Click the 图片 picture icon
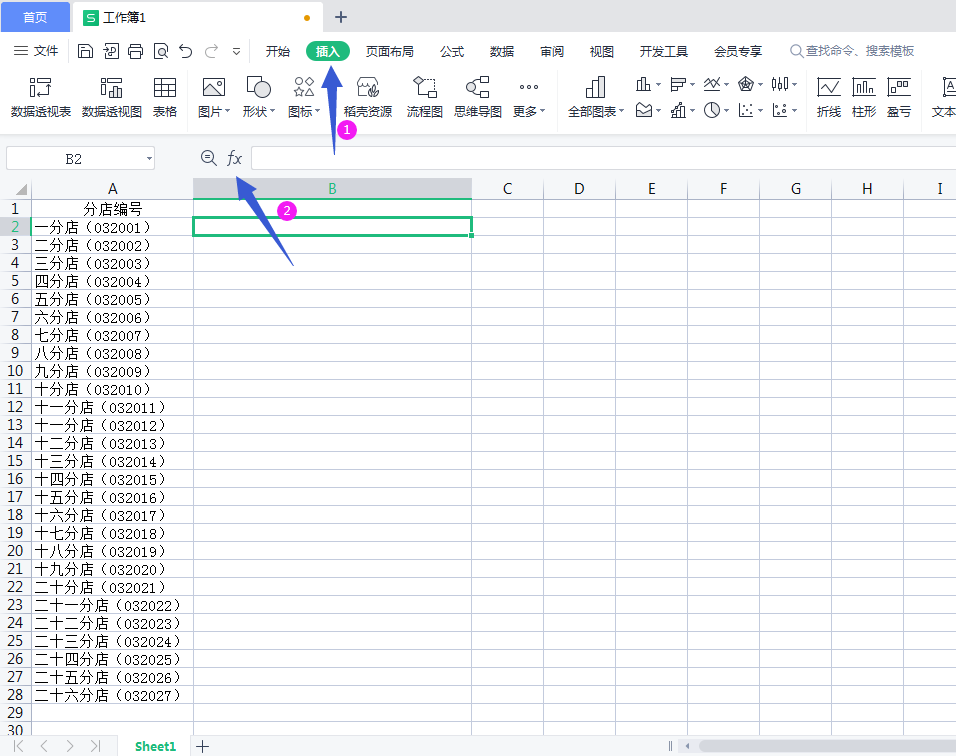This screenshot has height=756, width=956. pyautogui.click(x=213, y=88)
